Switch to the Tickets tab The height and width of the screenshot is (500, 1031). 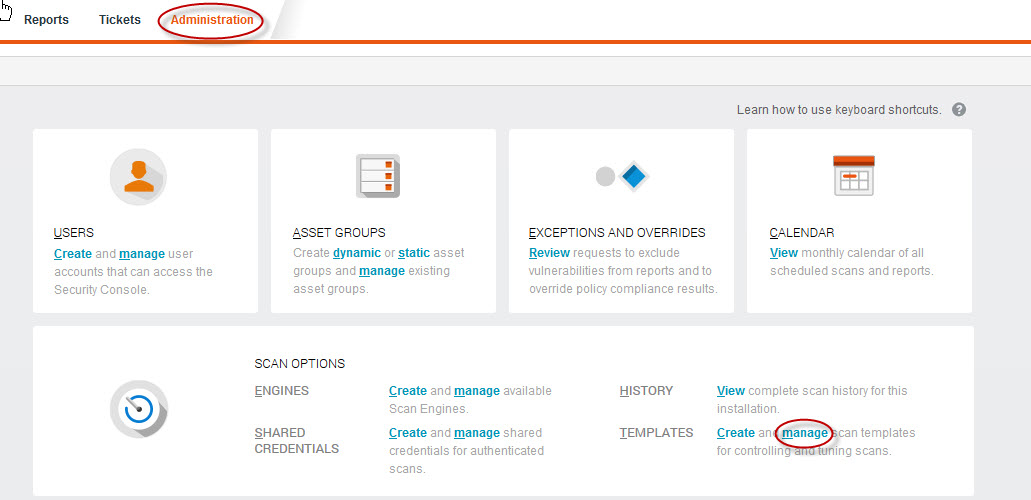coord(120,20)
